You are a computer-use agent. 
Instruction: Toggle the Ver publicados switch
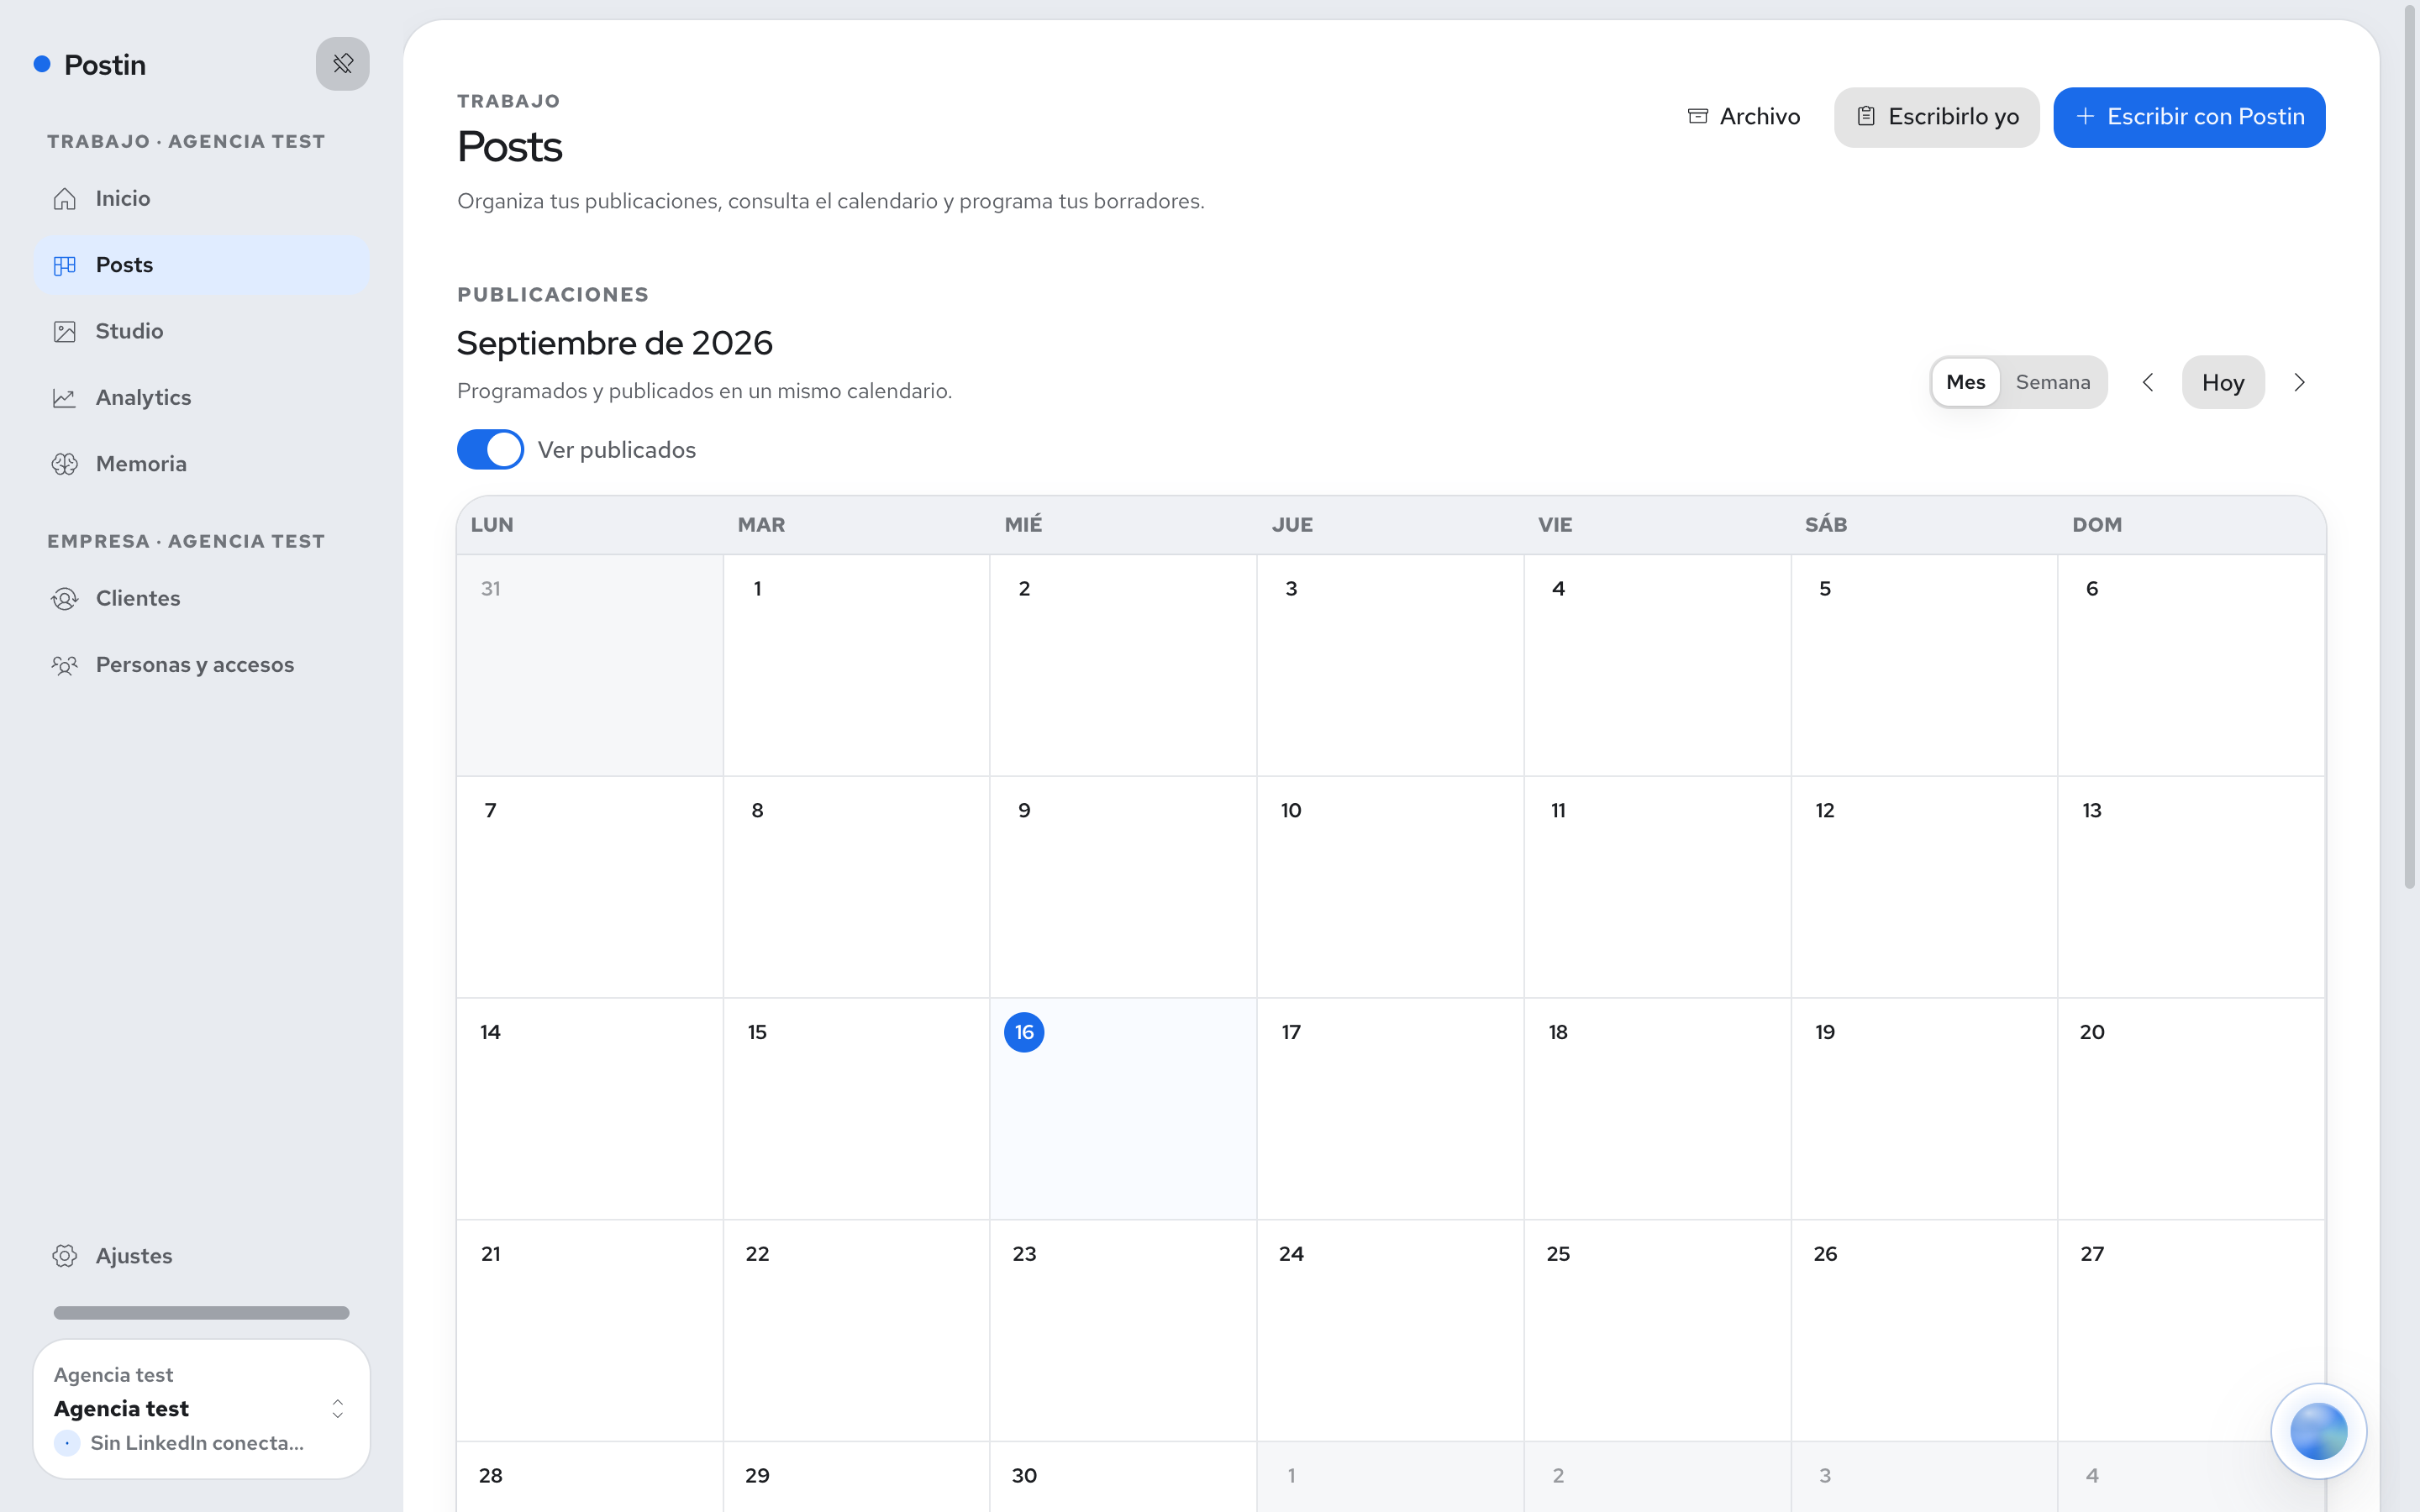490,450
